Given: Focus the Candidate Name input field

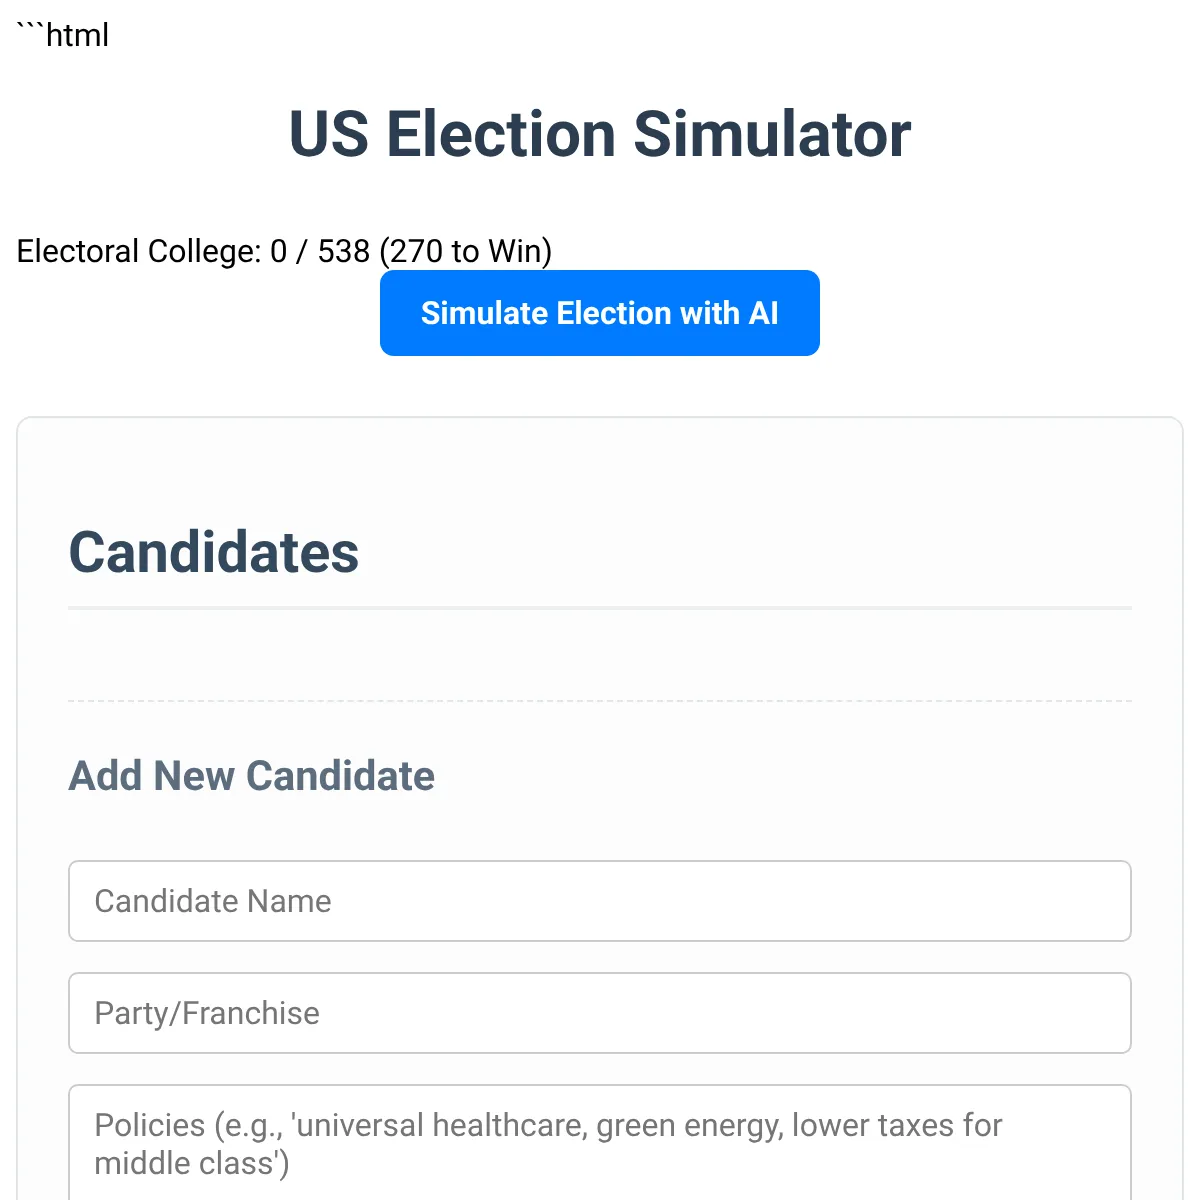Looking at the screenshot, I should point(599,901).
